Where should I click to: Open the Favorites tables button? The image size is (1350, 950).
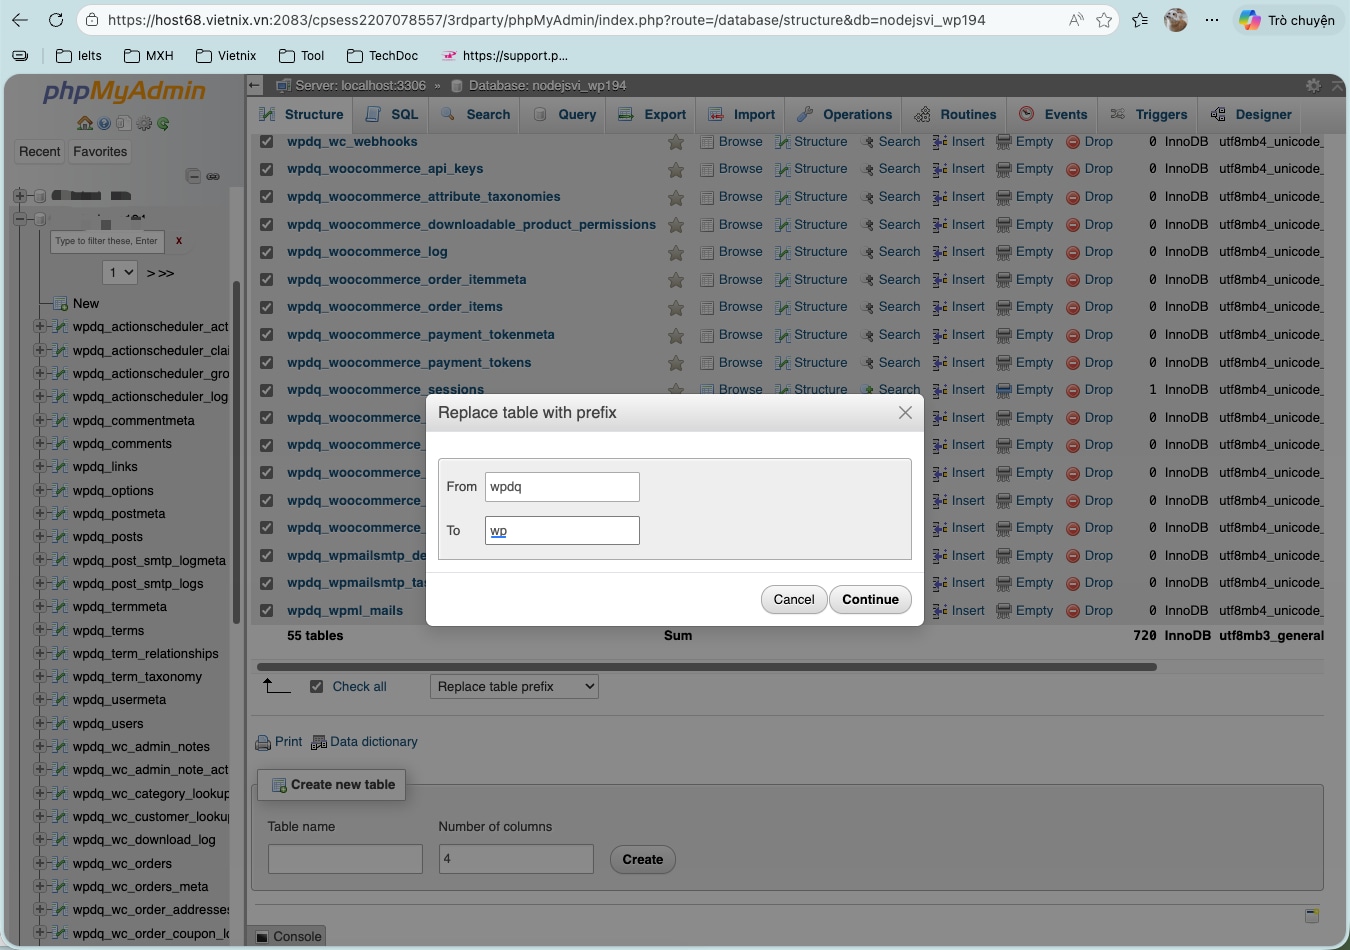pyautogui.click(x=100, y=152)
